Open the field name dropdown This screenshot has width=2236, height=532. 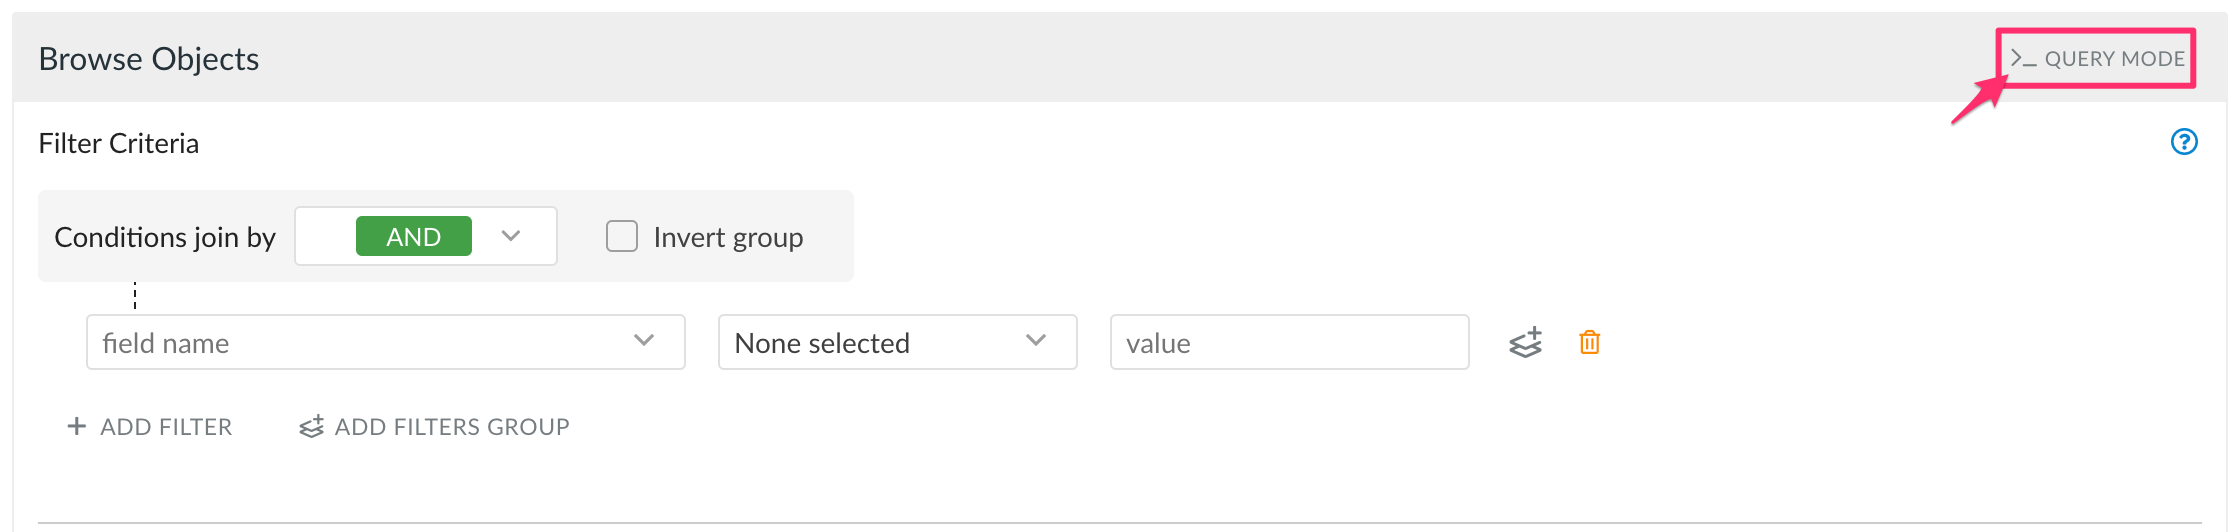[x=385, y=343]
